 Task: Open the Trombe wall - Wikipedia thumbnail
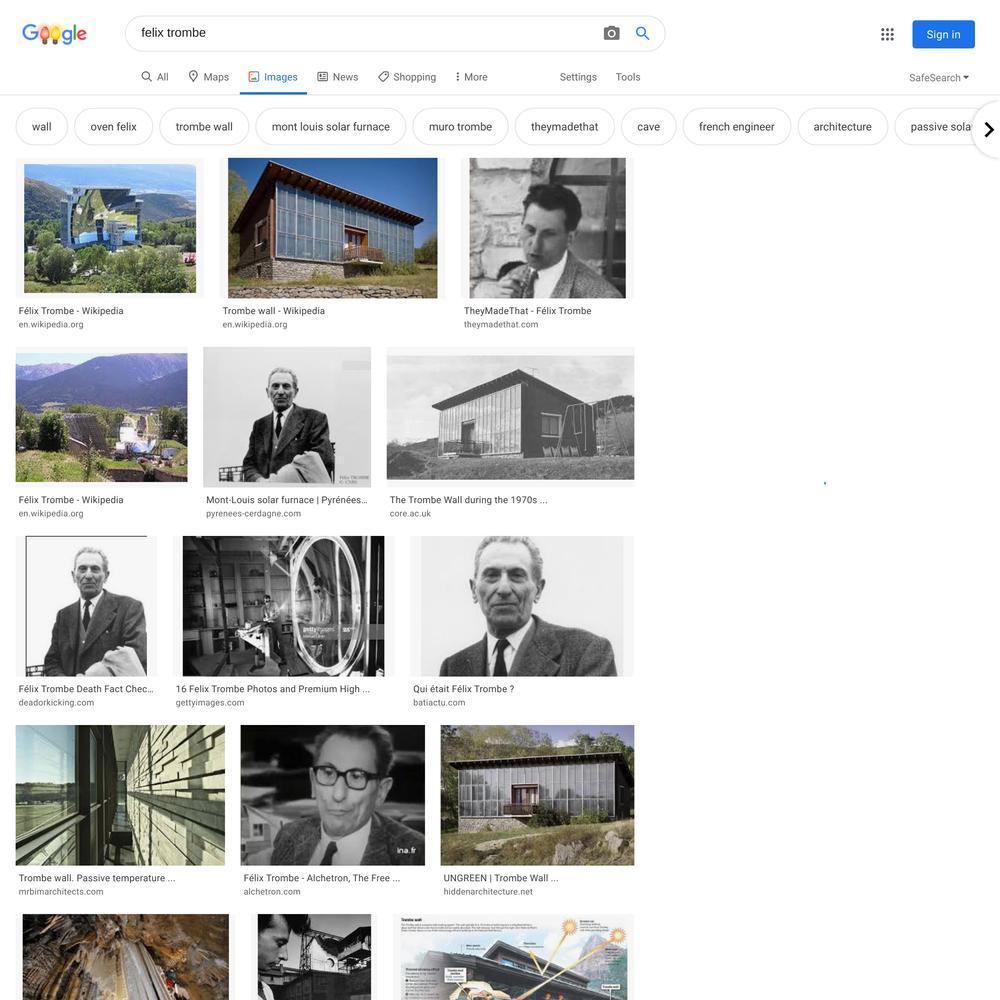coord(332,228)
